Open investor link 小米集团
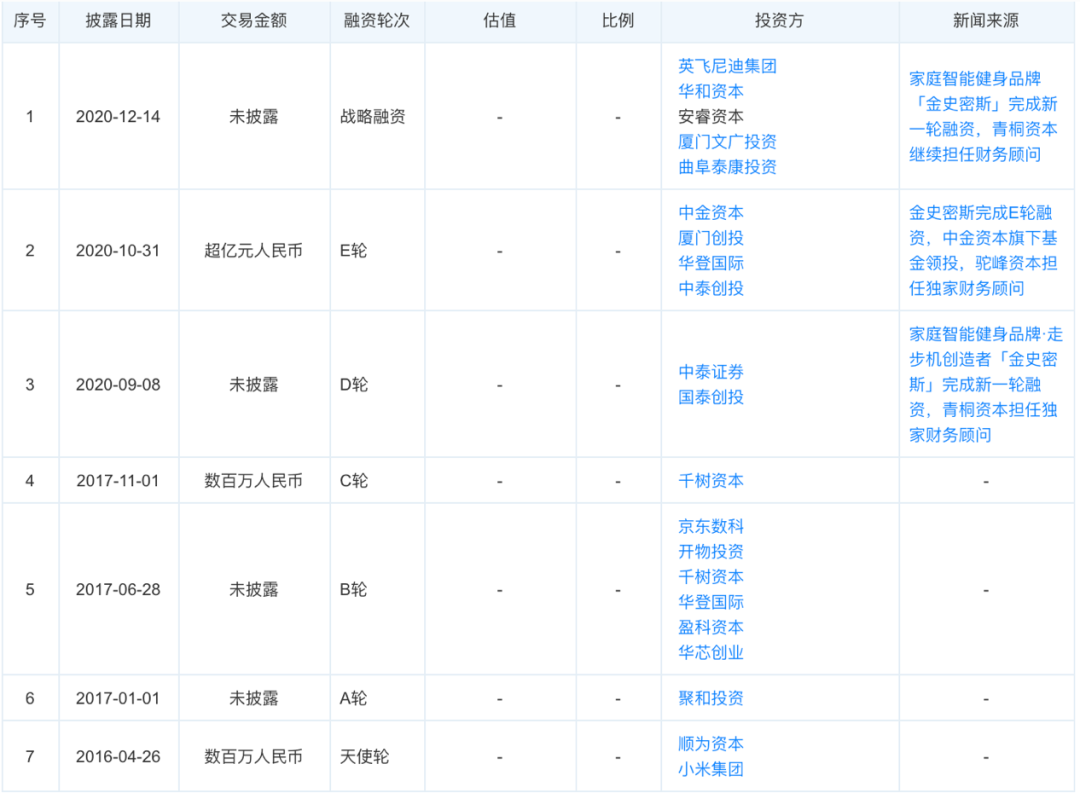 click(x=711, y=770)
